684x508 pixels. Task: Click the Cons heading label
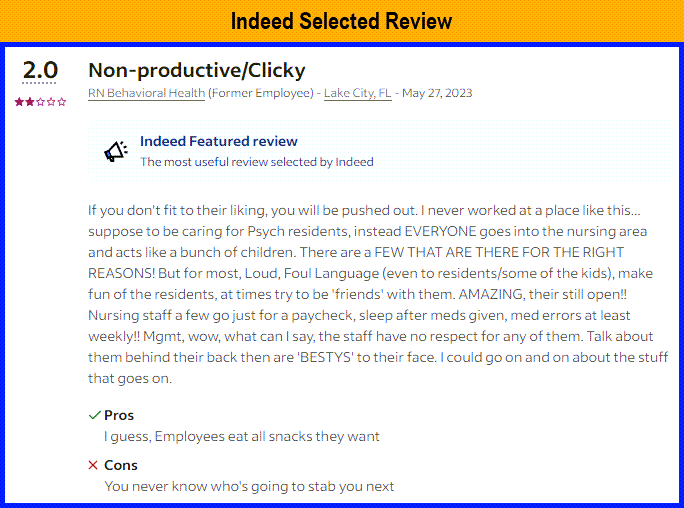coord(121,465)
